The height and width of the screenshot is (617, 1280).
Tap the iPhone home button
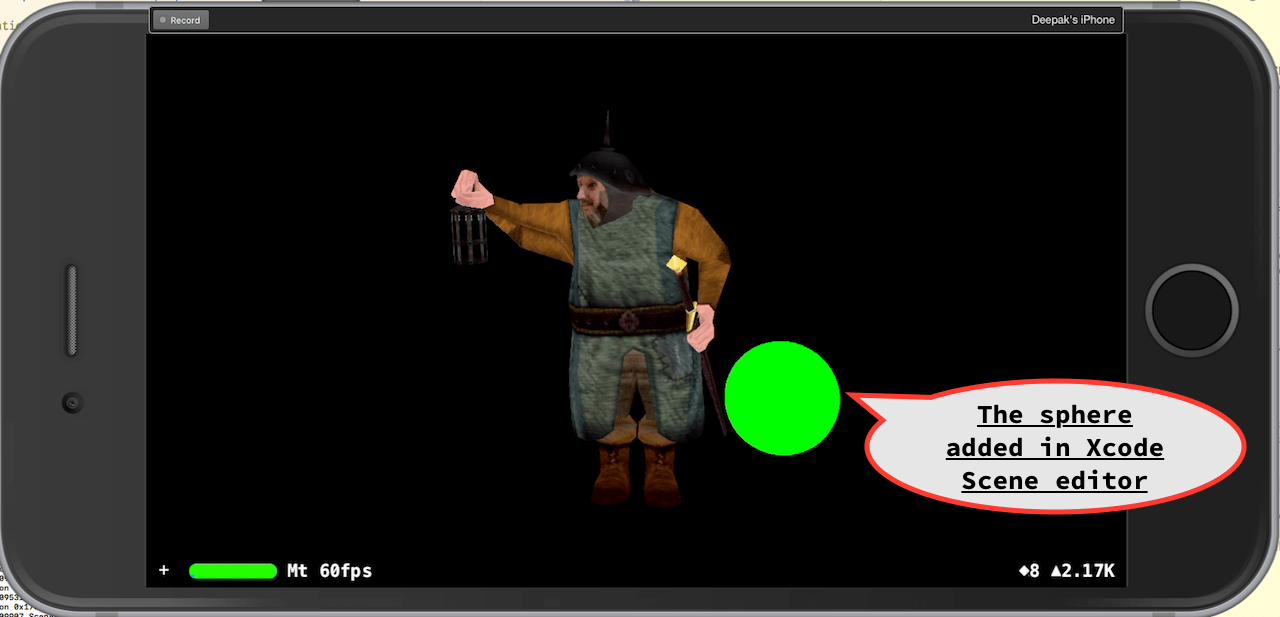pos(1190,309)
